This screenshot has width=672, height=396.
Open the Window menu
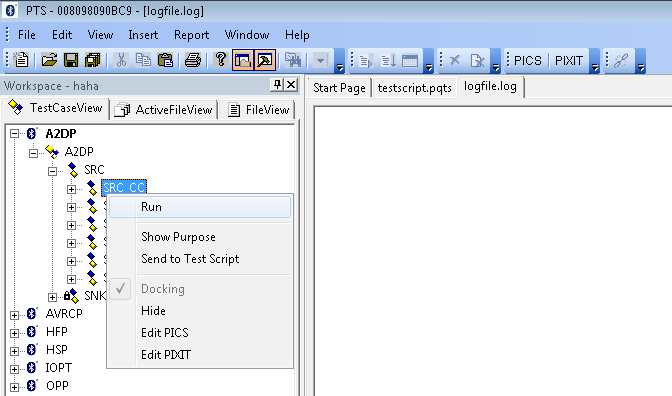tap(247, 35)
